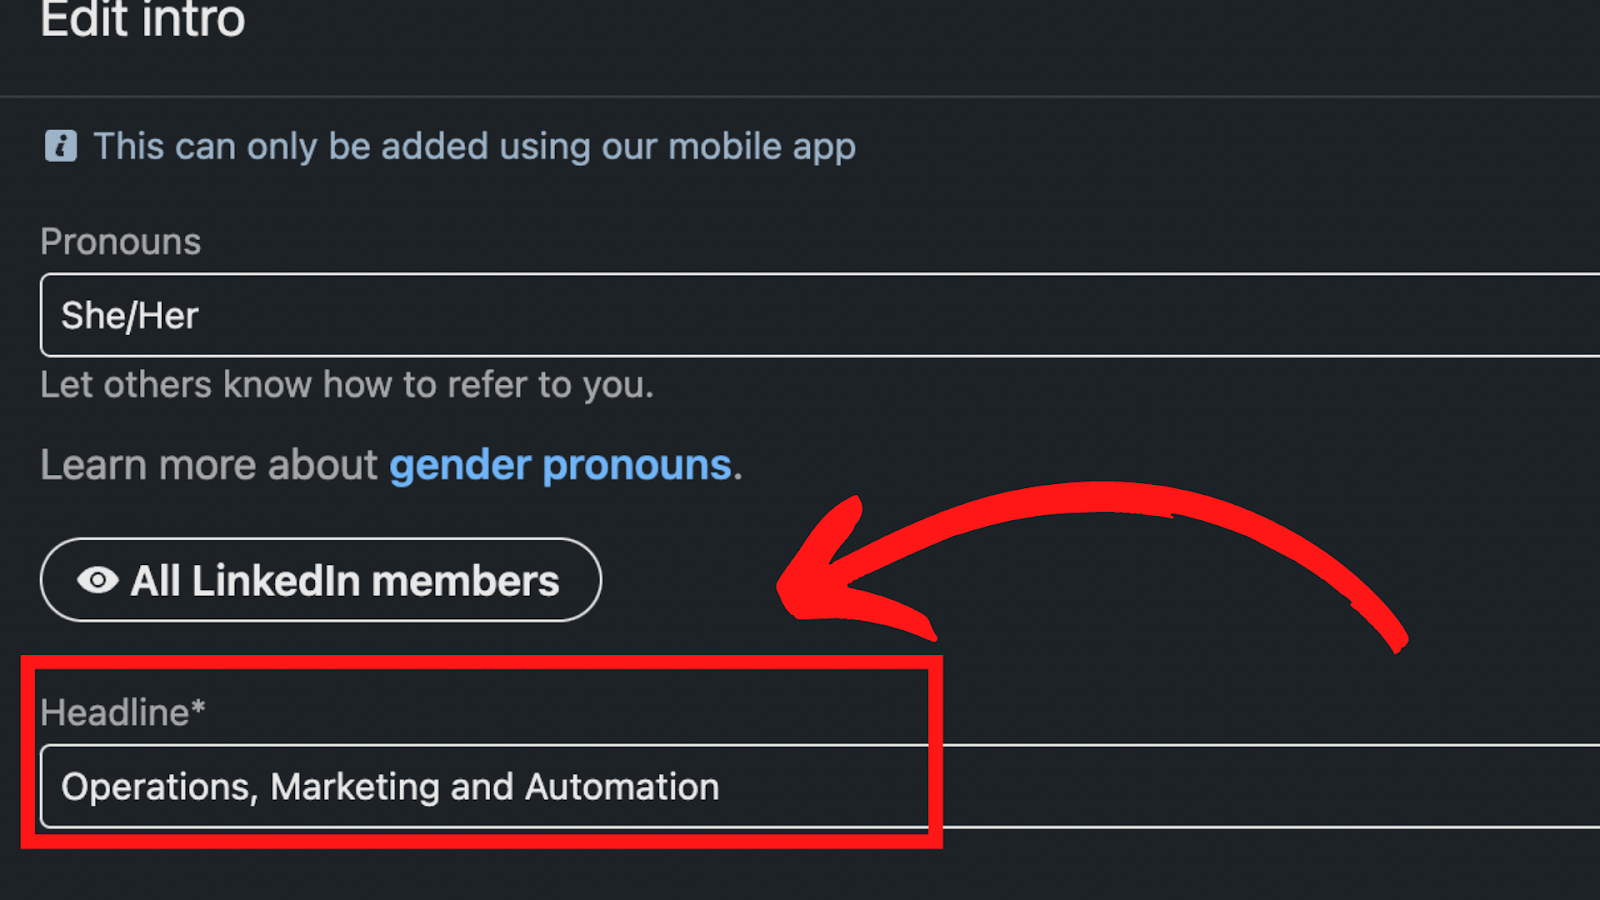The height and width of the screenshot is (900, 1600).
Task: Click inside the Headline input field
Action: coord(820,786)
